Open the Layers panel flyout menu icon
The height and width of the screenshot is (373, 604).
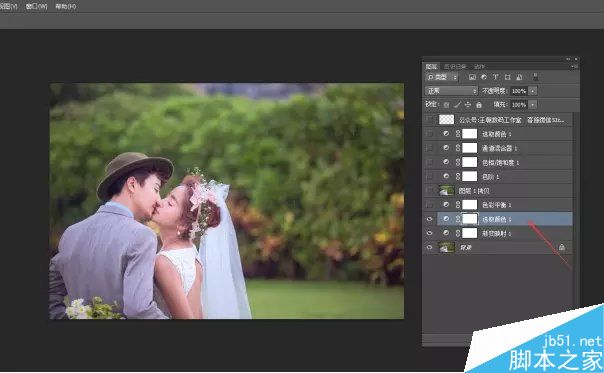click(574, 66)
